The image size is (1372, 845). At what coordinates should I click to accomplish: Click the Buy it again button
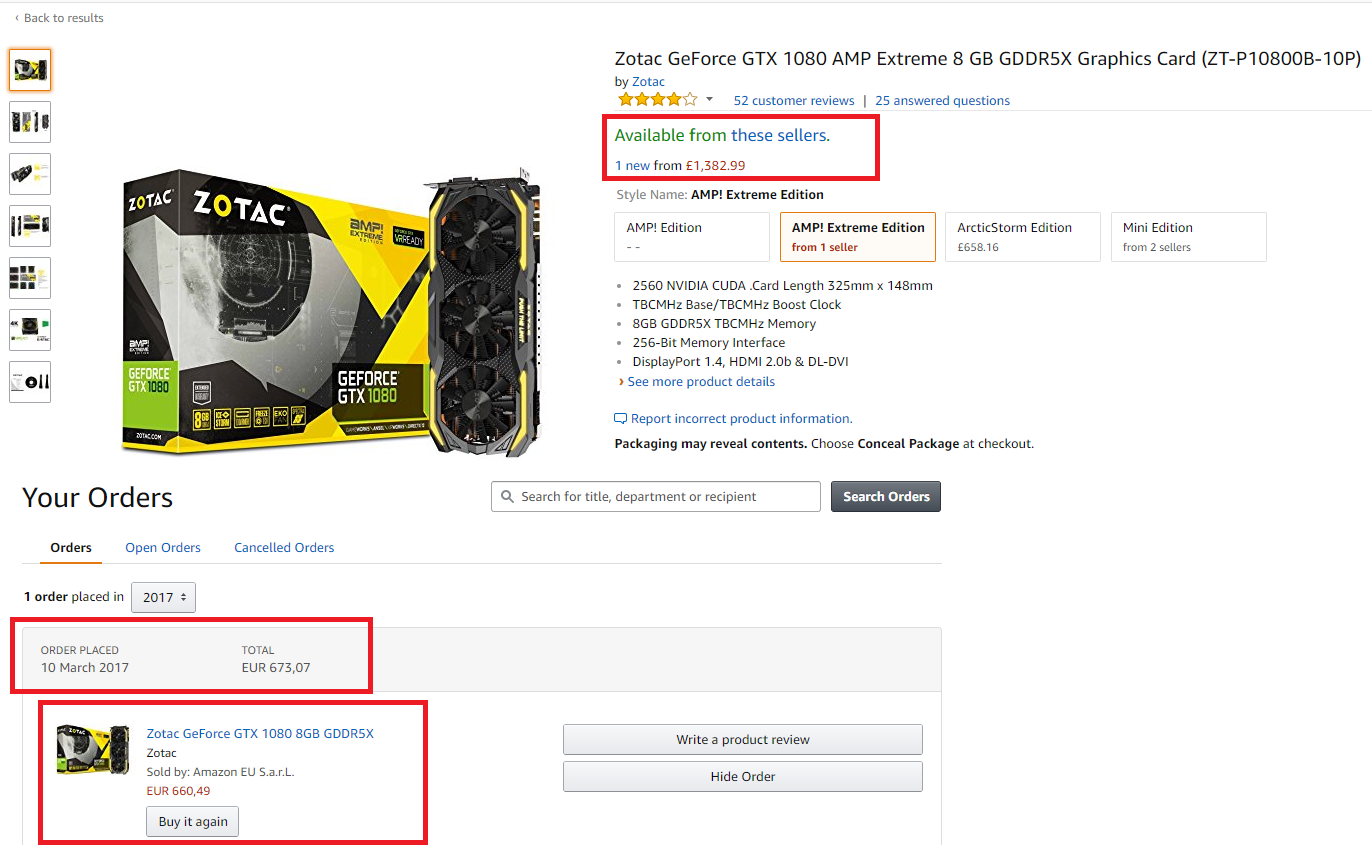[193, 822]
